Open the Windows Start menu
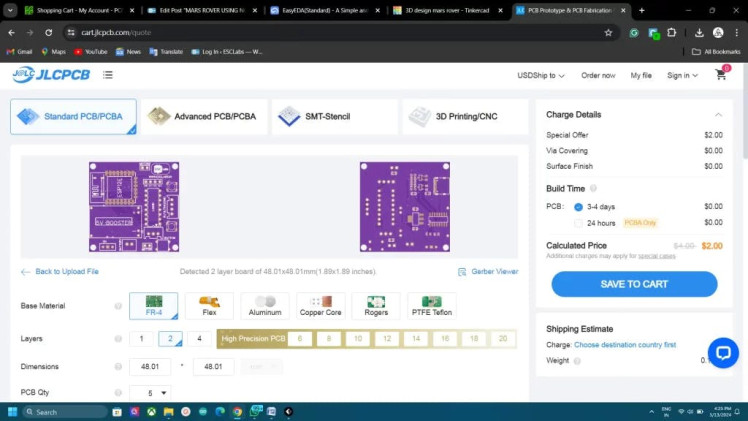Screen dimensions: 748x421 tap(12, 412)
